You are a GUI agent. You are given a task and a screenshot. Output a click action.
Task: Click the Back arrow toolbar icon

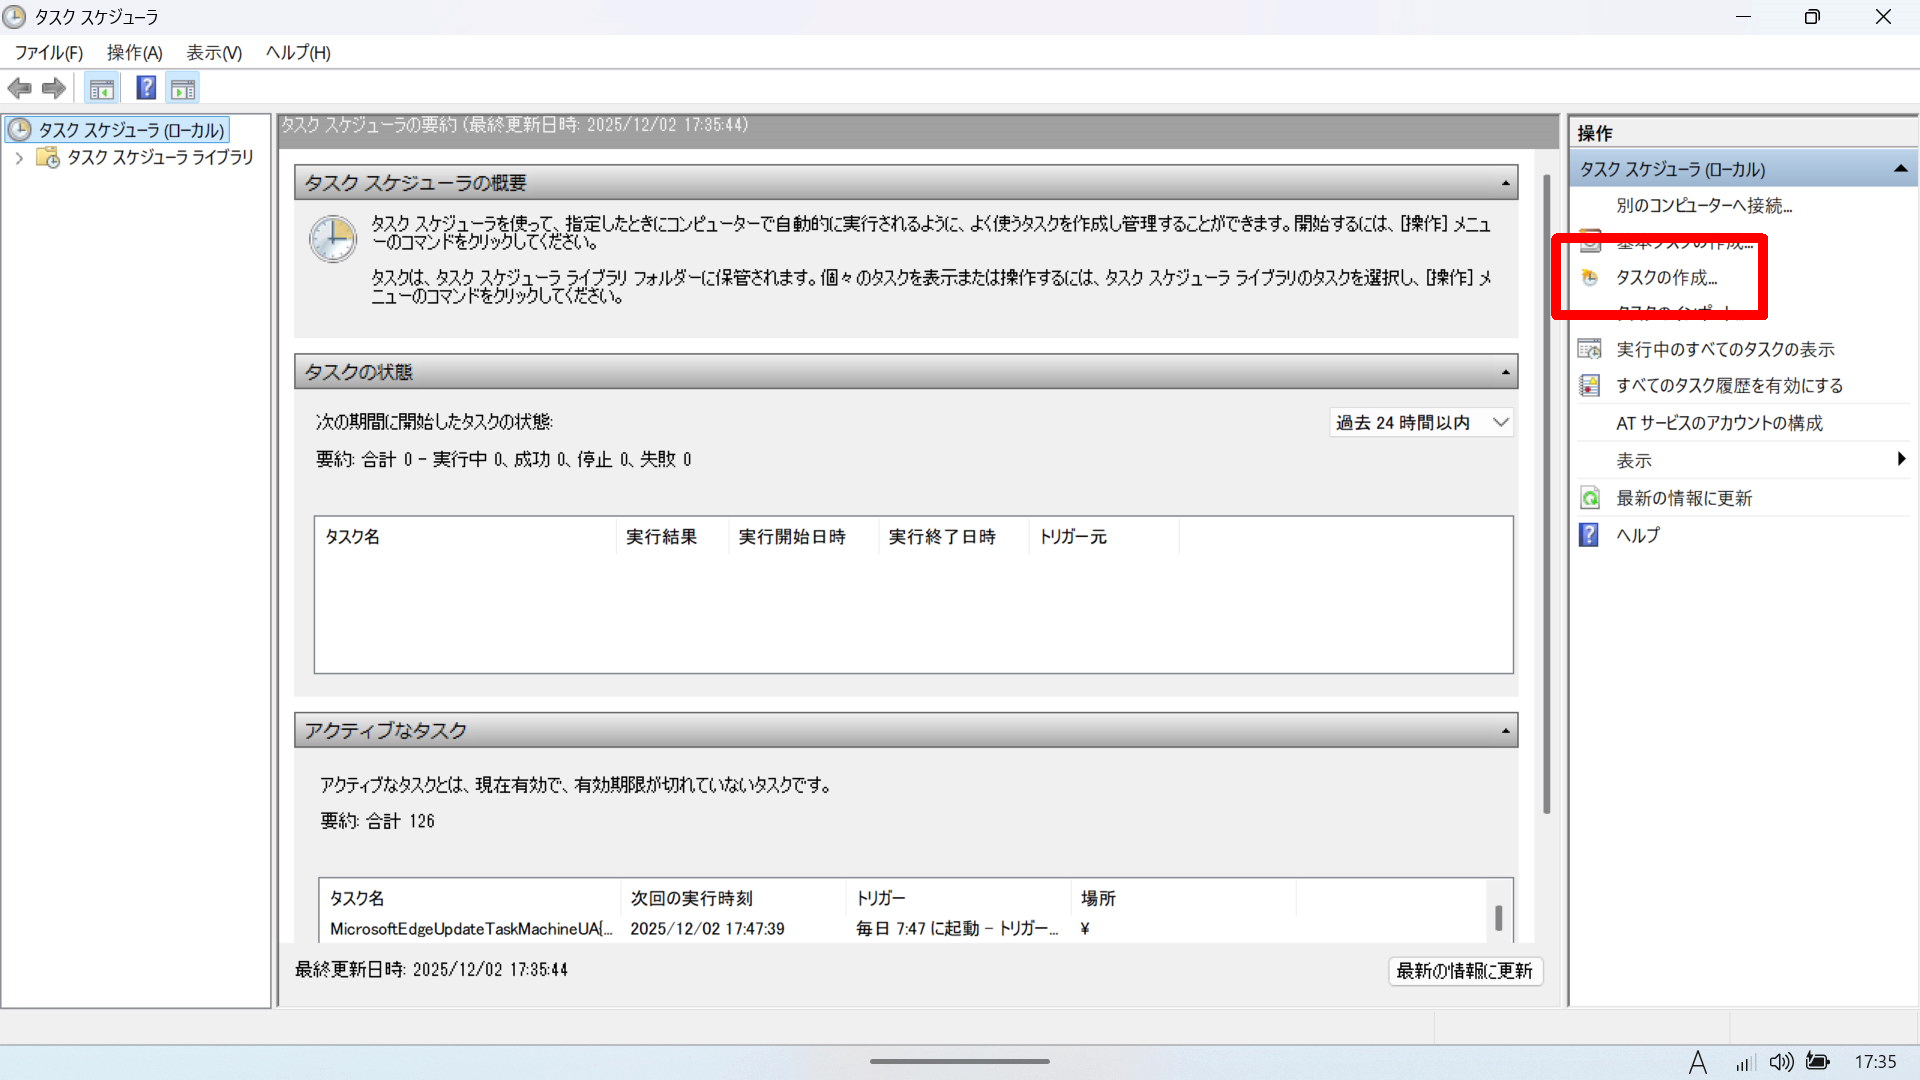(19, 89)
